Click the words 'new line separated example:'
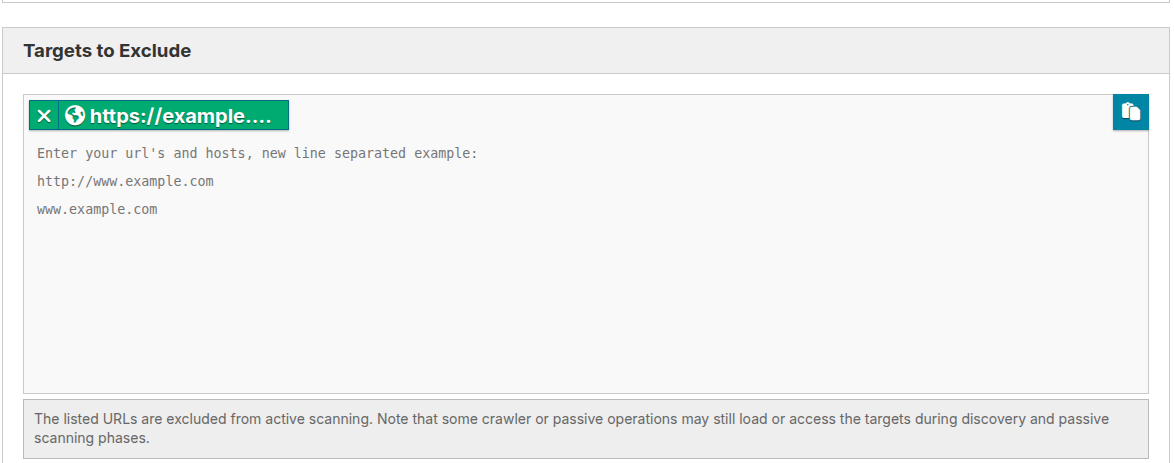The height and width of the screenshot is (463, 1174). (x=370, y=154)
